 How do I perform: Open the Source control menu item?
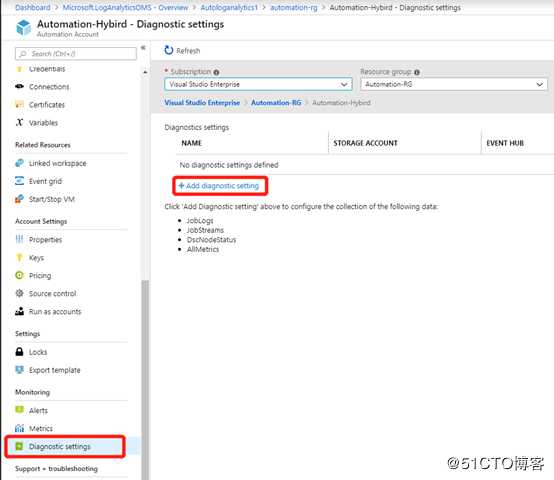tap(52, 294)
